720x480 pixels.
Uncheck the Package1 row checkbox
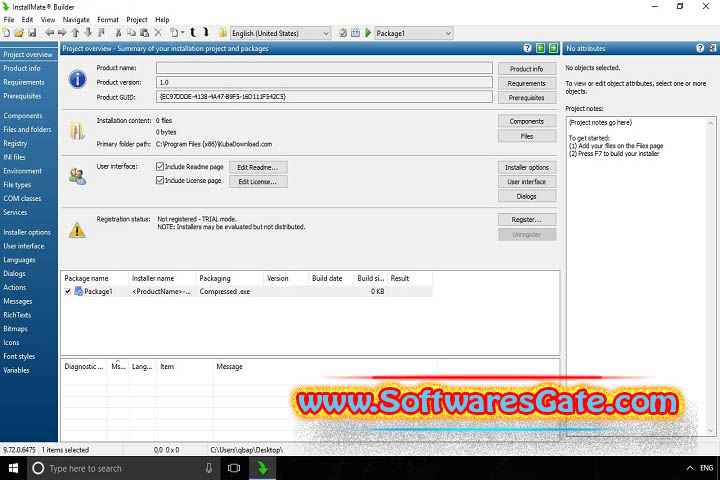click(x=68, y=291)
